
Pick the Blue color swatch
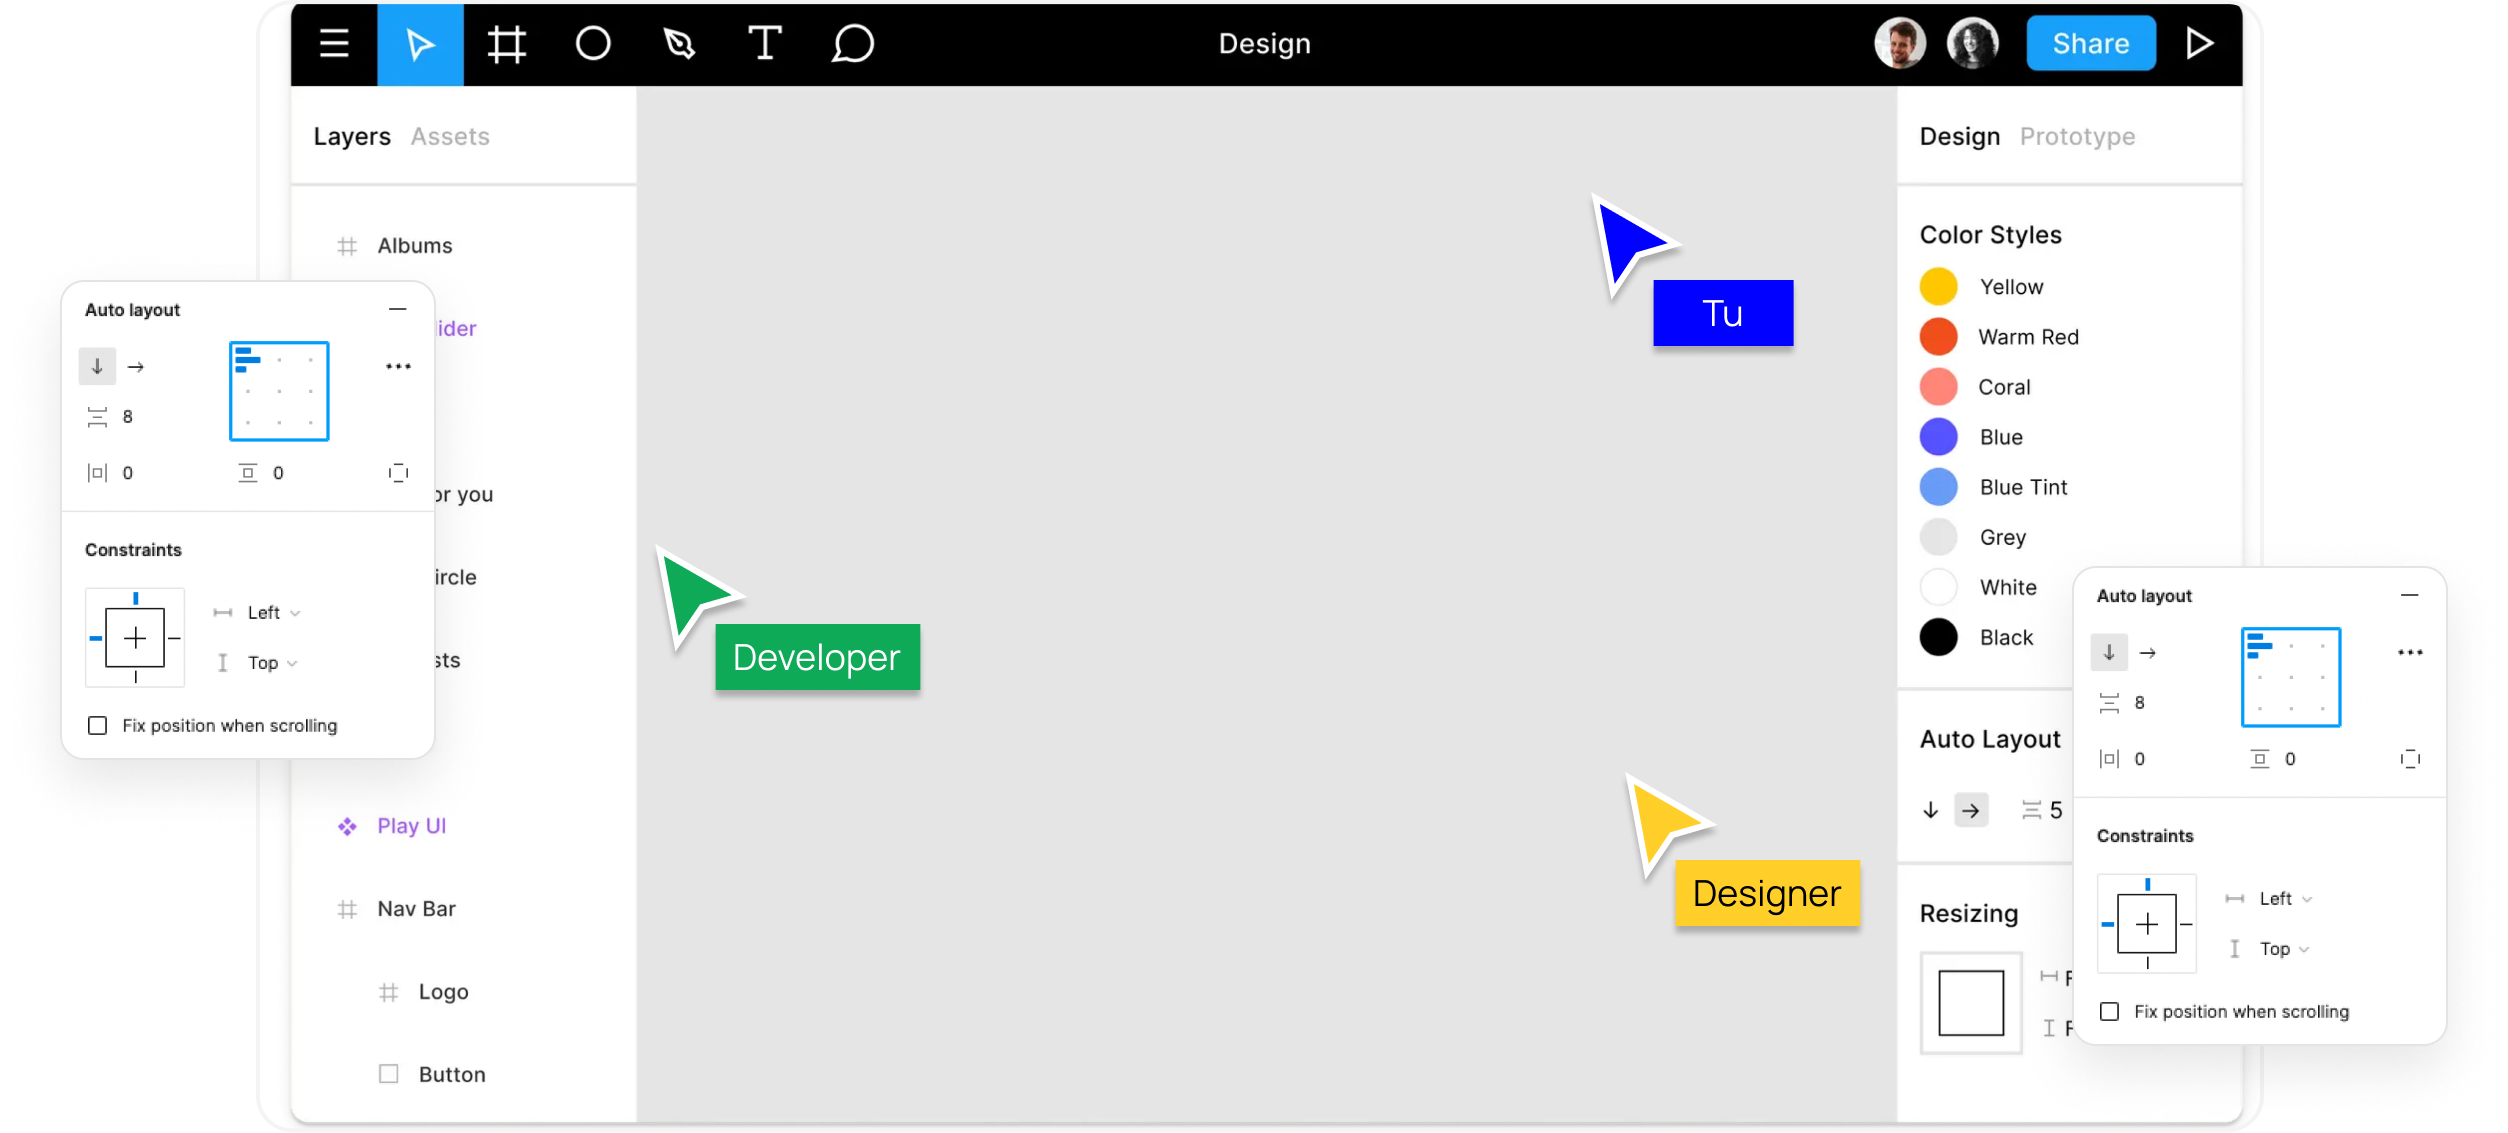(x=1938, y=437)
